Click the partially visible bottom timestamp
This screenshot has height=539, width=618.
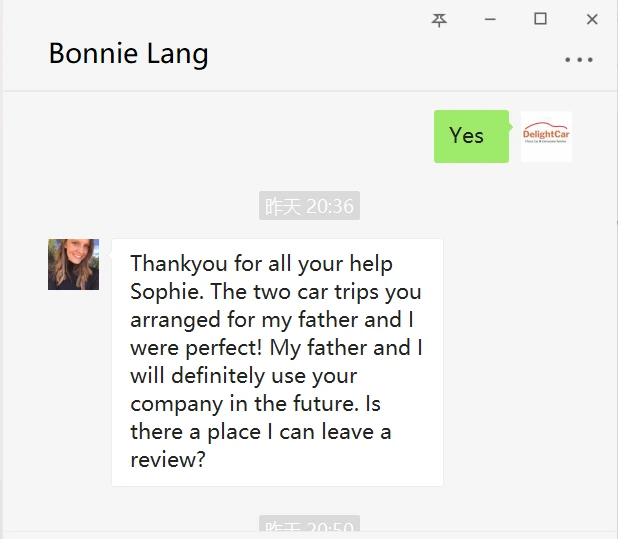pos(309,529)
